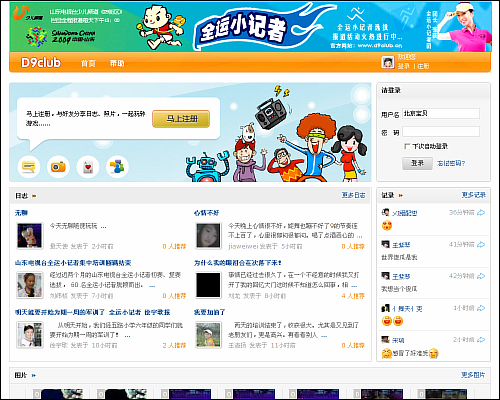
Task: Click the round heart playing-card games icon
Action: pyautogui.click(x=88, y=166)
